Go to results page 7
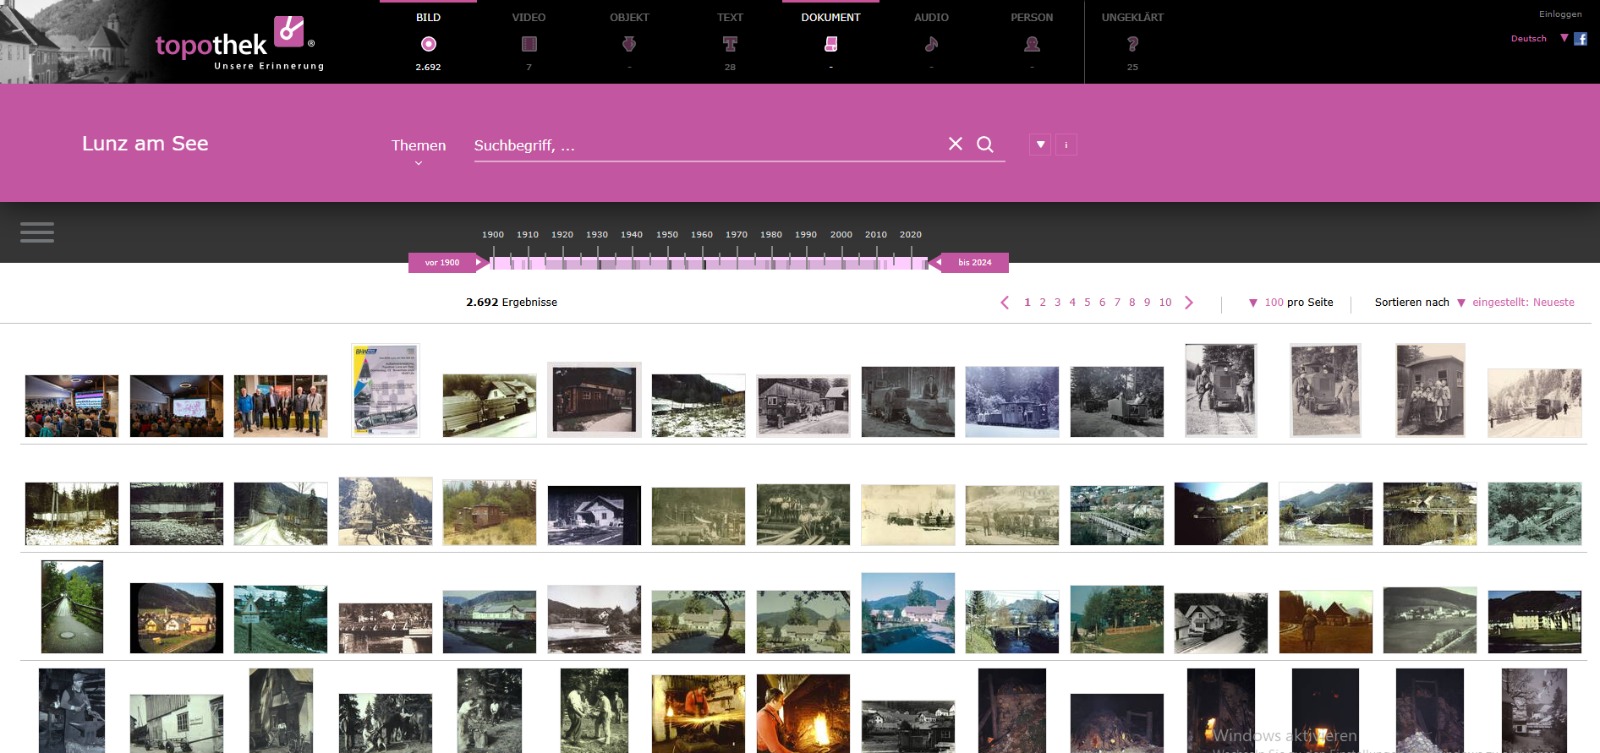 [1117, 302]
